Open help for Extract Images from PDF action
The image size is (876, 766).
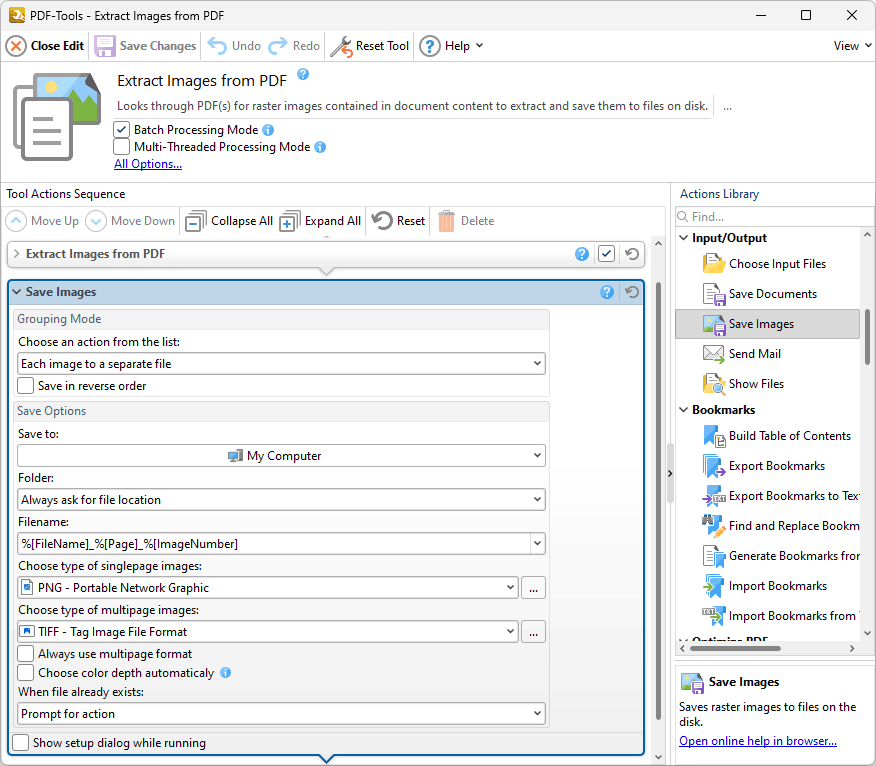point(582,254)
